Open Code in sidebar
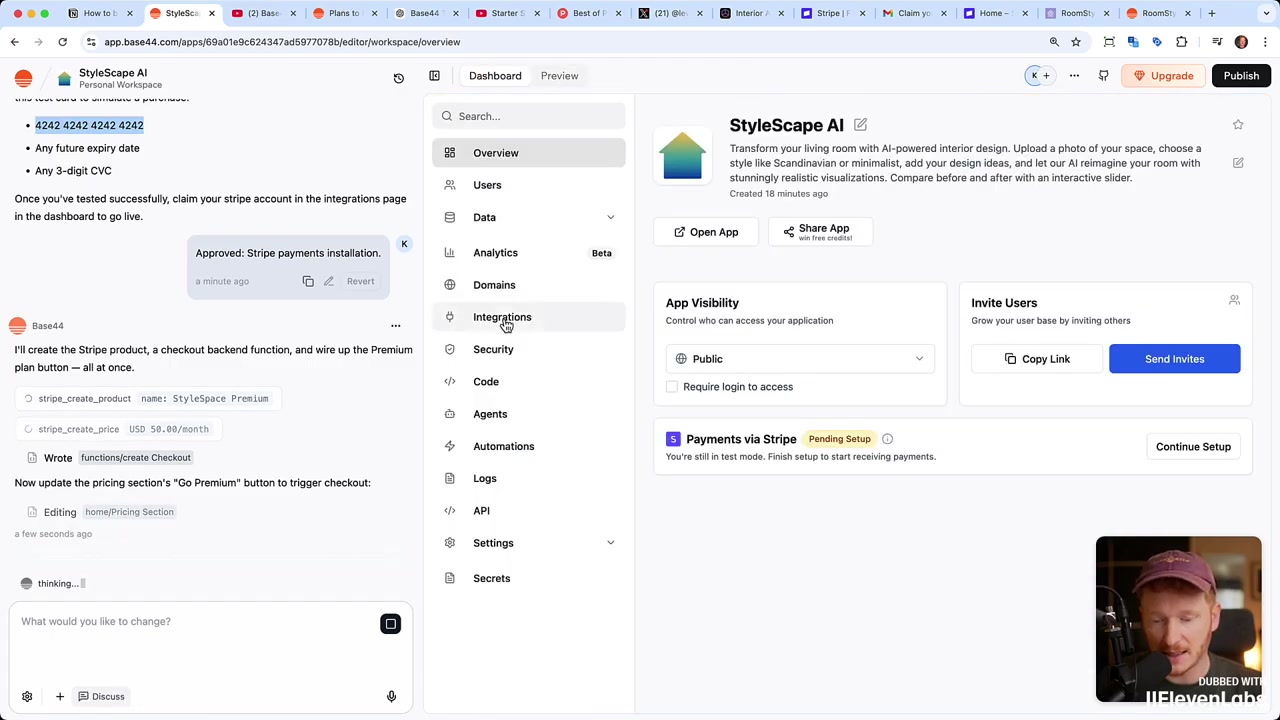The width and height of the screenshot is (1280, 720). 529,382
